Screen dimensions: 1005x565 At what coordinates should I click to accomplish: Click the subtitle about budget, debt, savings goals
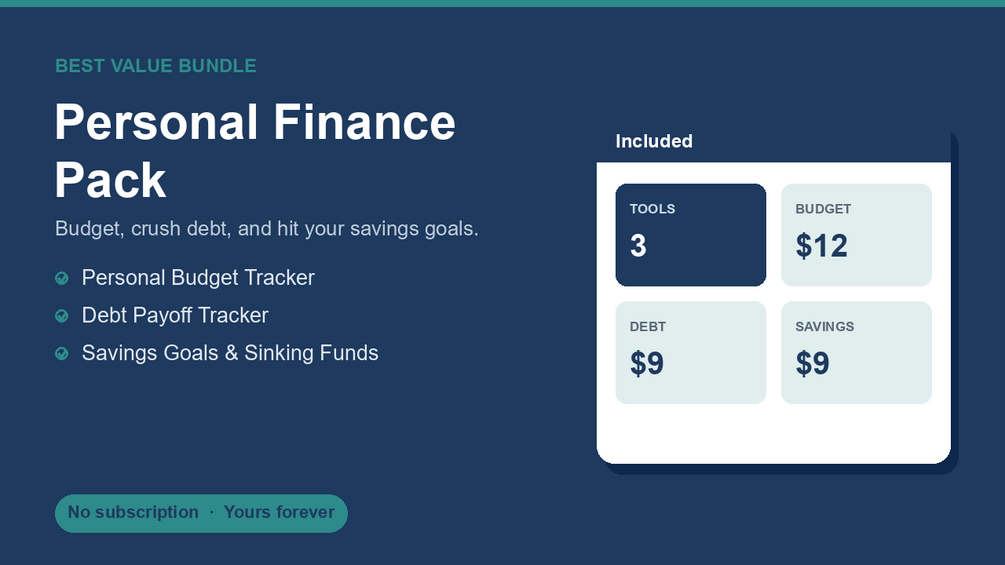pos(267,229)
